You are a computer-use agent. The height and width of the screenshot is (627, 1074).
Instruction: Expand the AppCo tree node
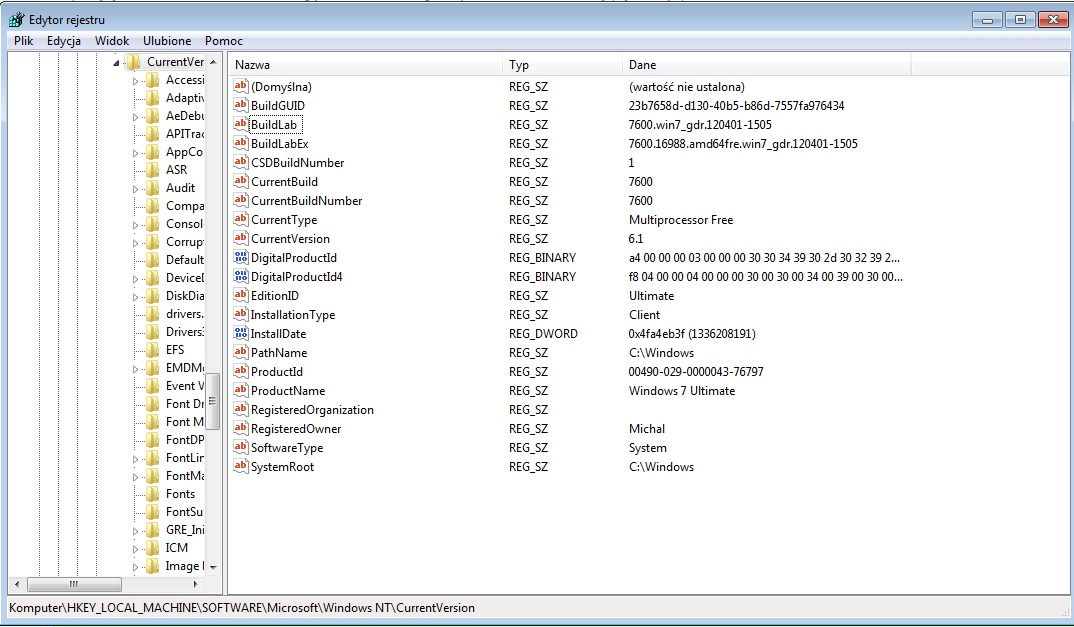click(135, 153)
